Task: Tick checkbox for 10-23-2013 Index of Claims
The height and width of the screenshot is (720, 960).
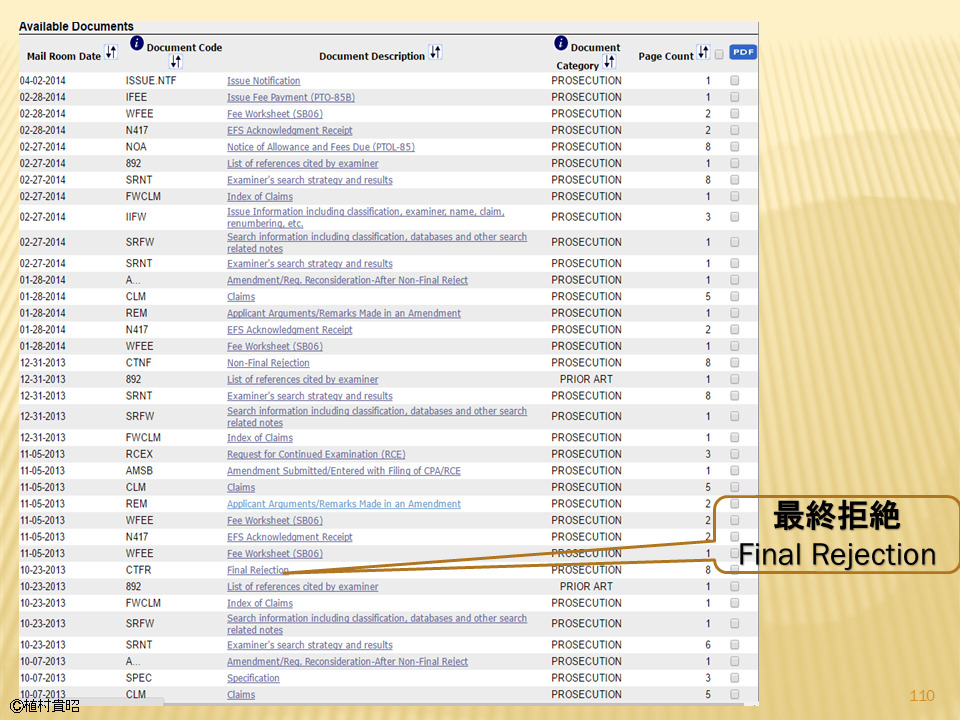Action: click(735, 603)
